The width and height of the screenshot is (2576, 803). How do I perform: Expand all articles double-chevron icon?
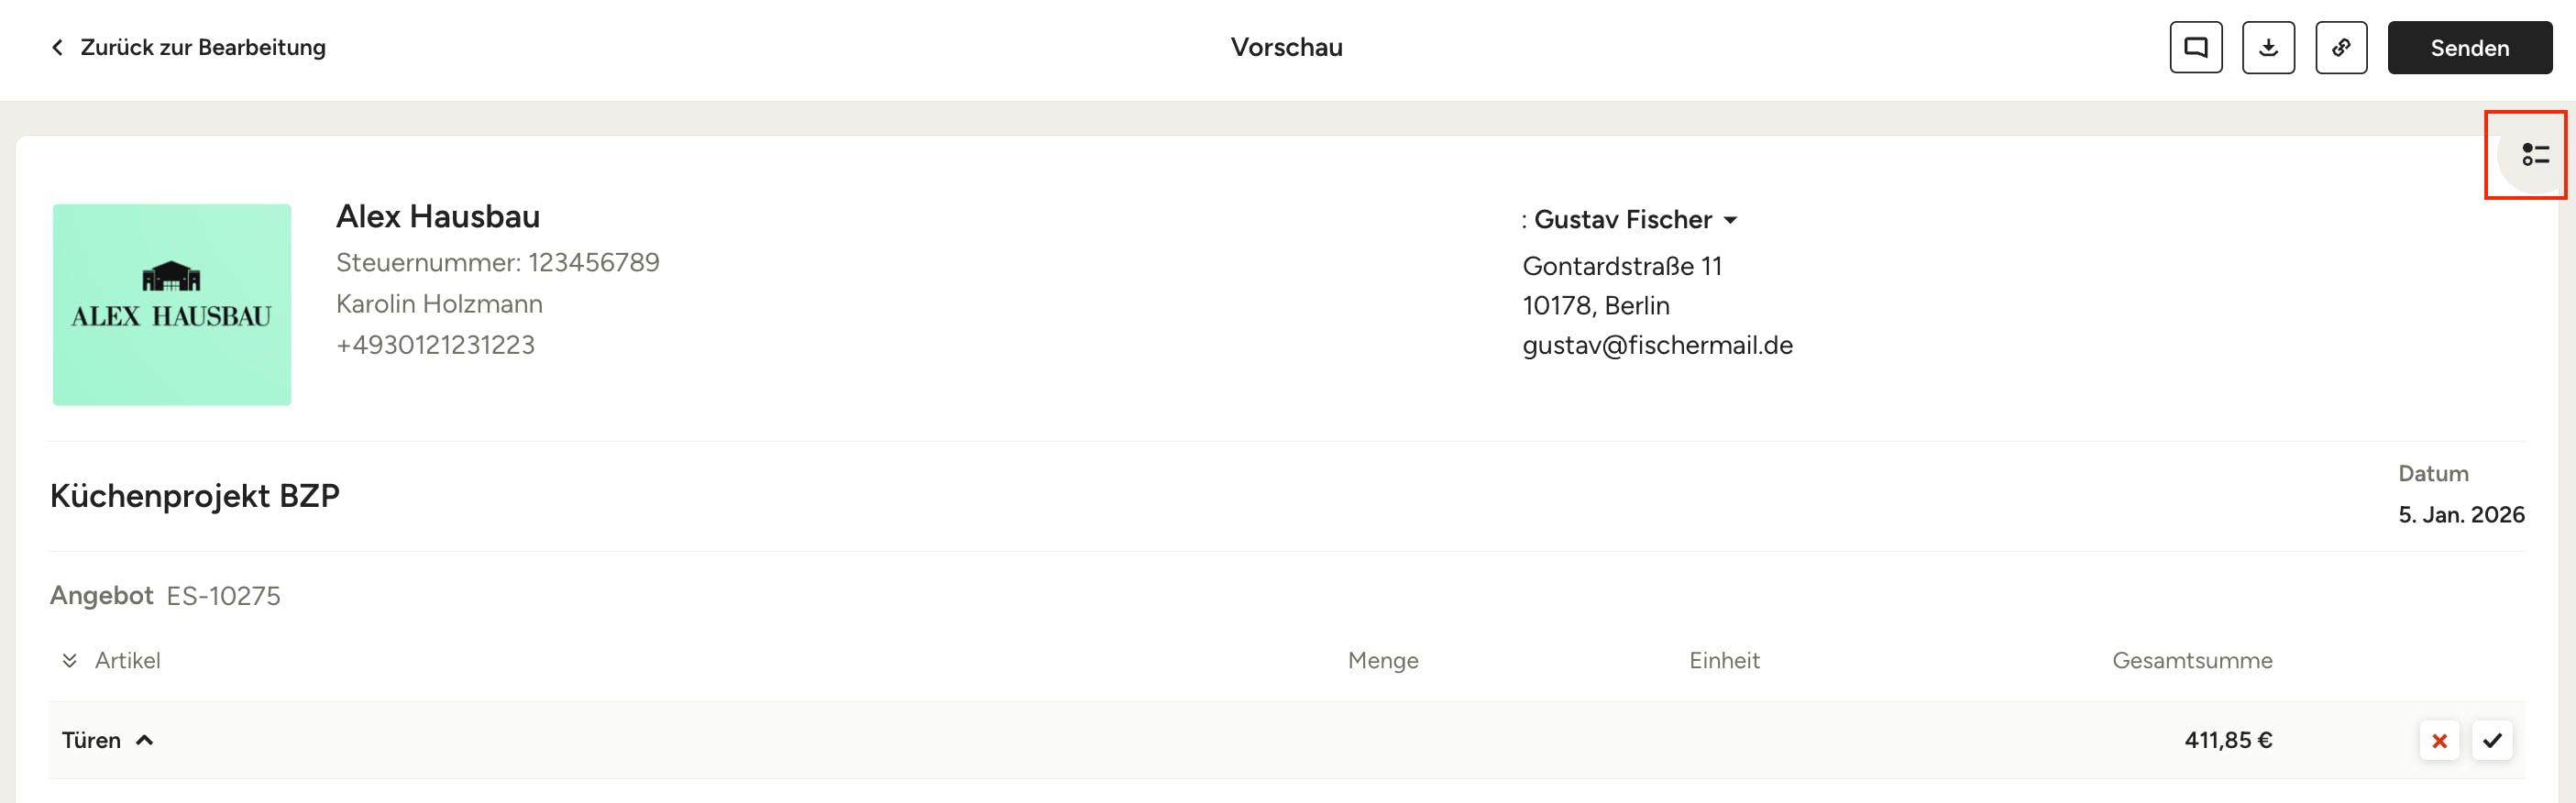(69, 660)
